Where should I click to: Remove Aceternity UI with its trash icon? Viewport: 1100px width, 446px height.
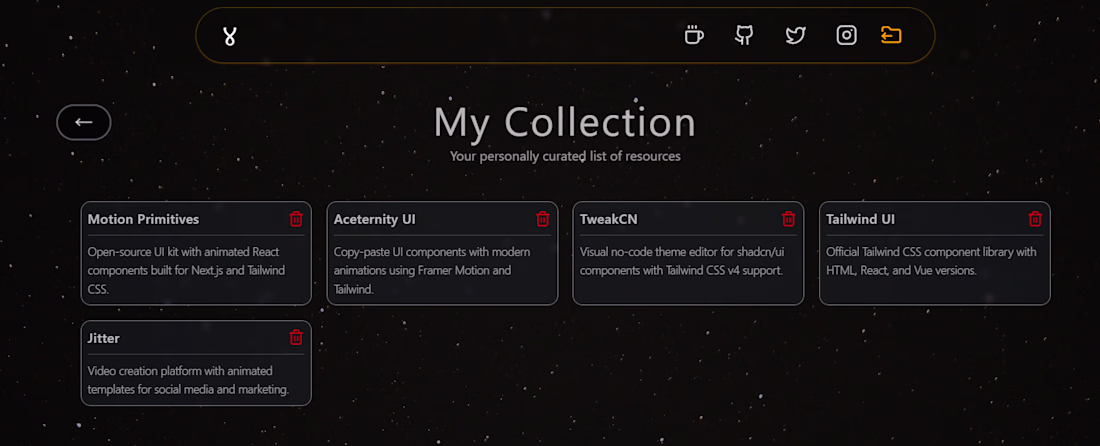(542, 219)
